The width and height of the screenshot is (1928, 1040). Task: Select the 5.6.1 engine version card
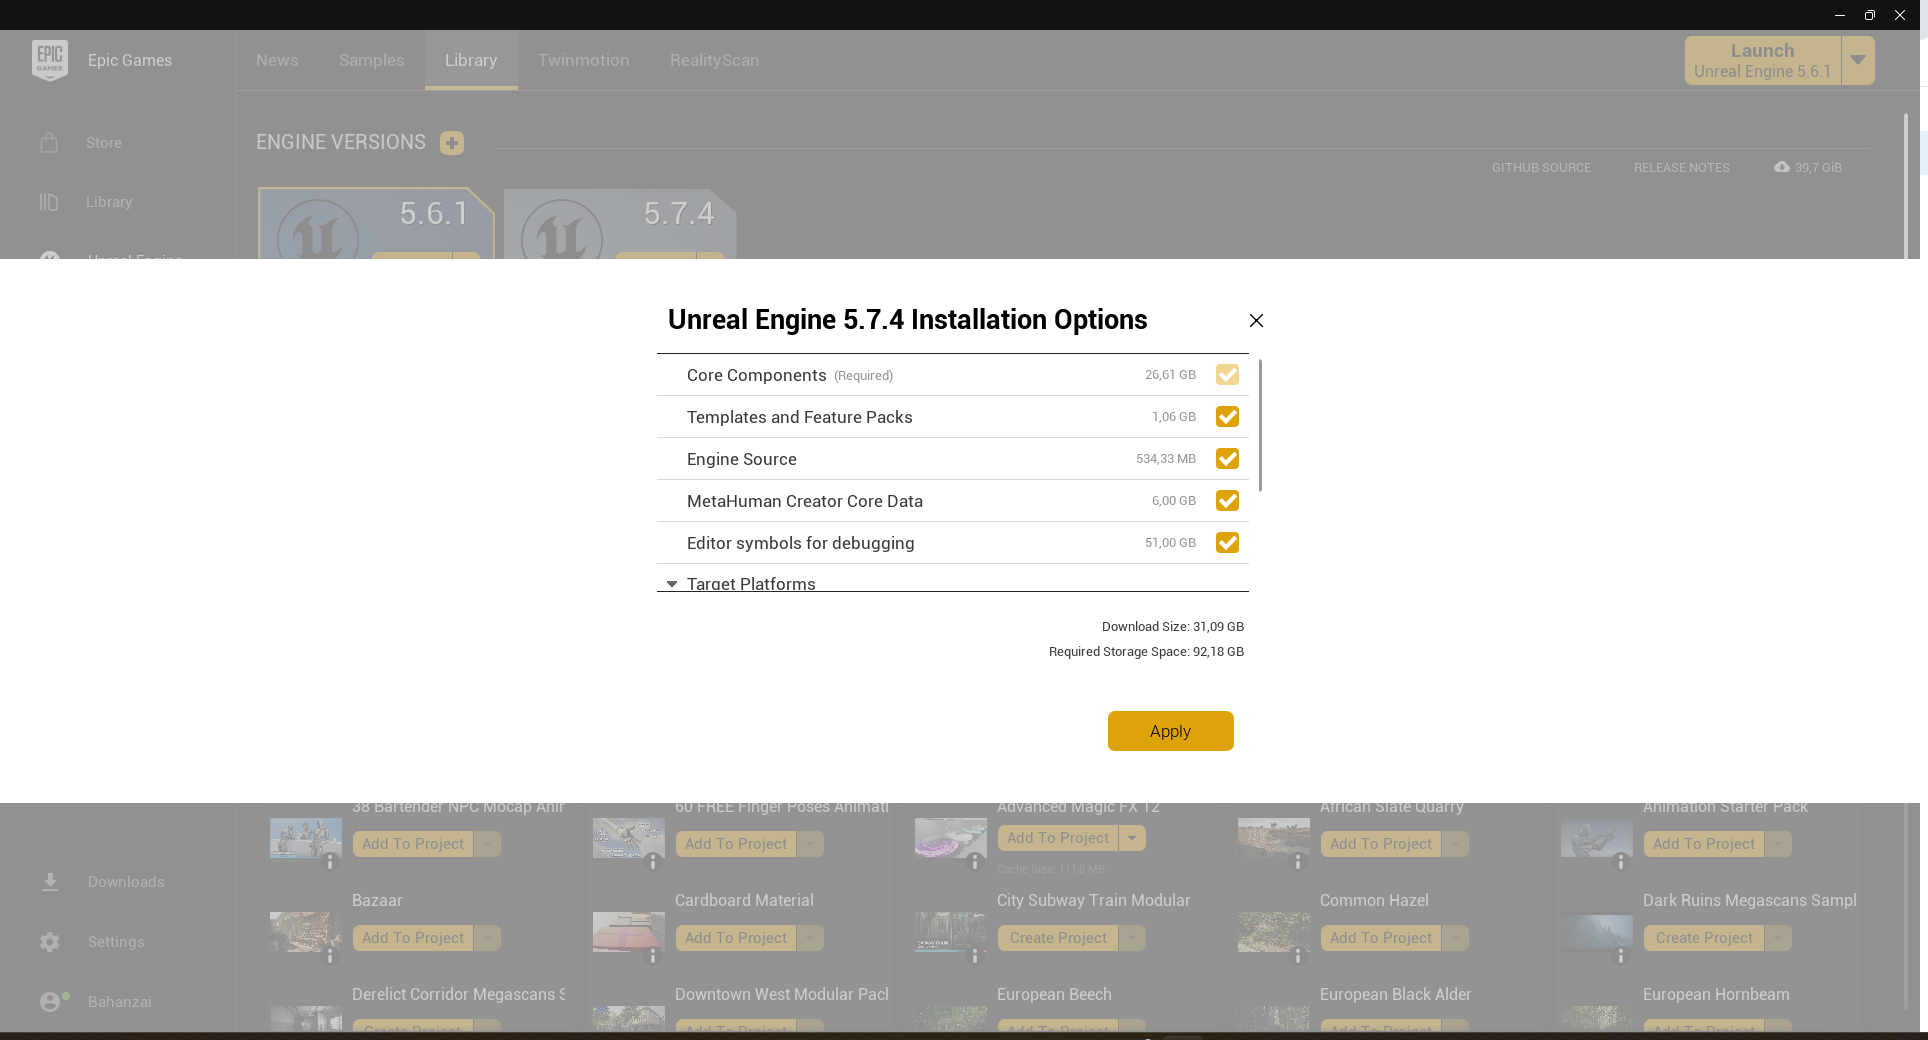[376, 224]
